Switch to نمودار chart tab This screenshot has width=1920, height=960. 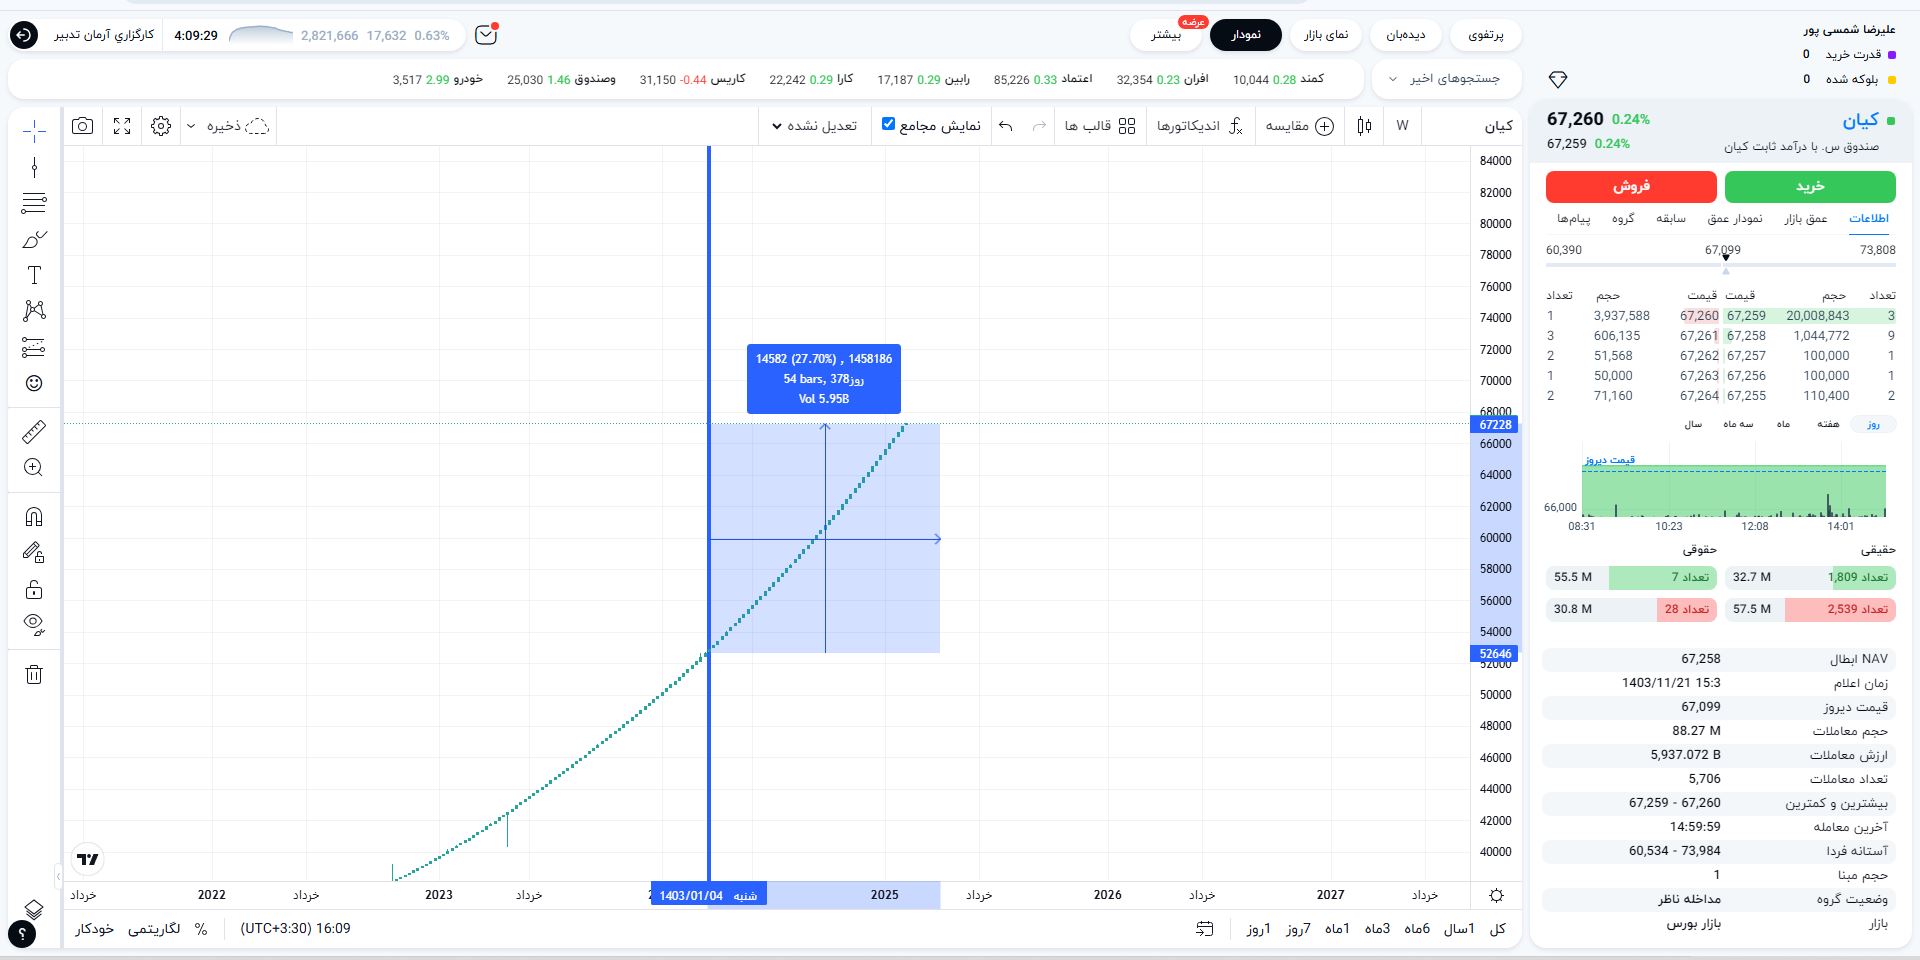1246,35
